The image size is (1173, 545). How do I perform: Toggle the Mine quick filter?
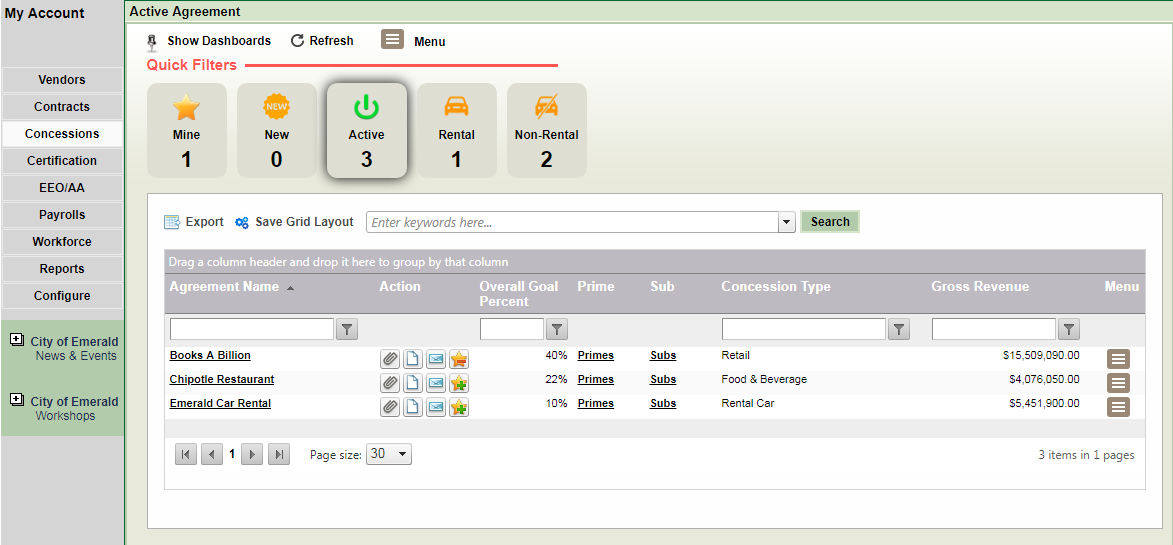(187, 130)
